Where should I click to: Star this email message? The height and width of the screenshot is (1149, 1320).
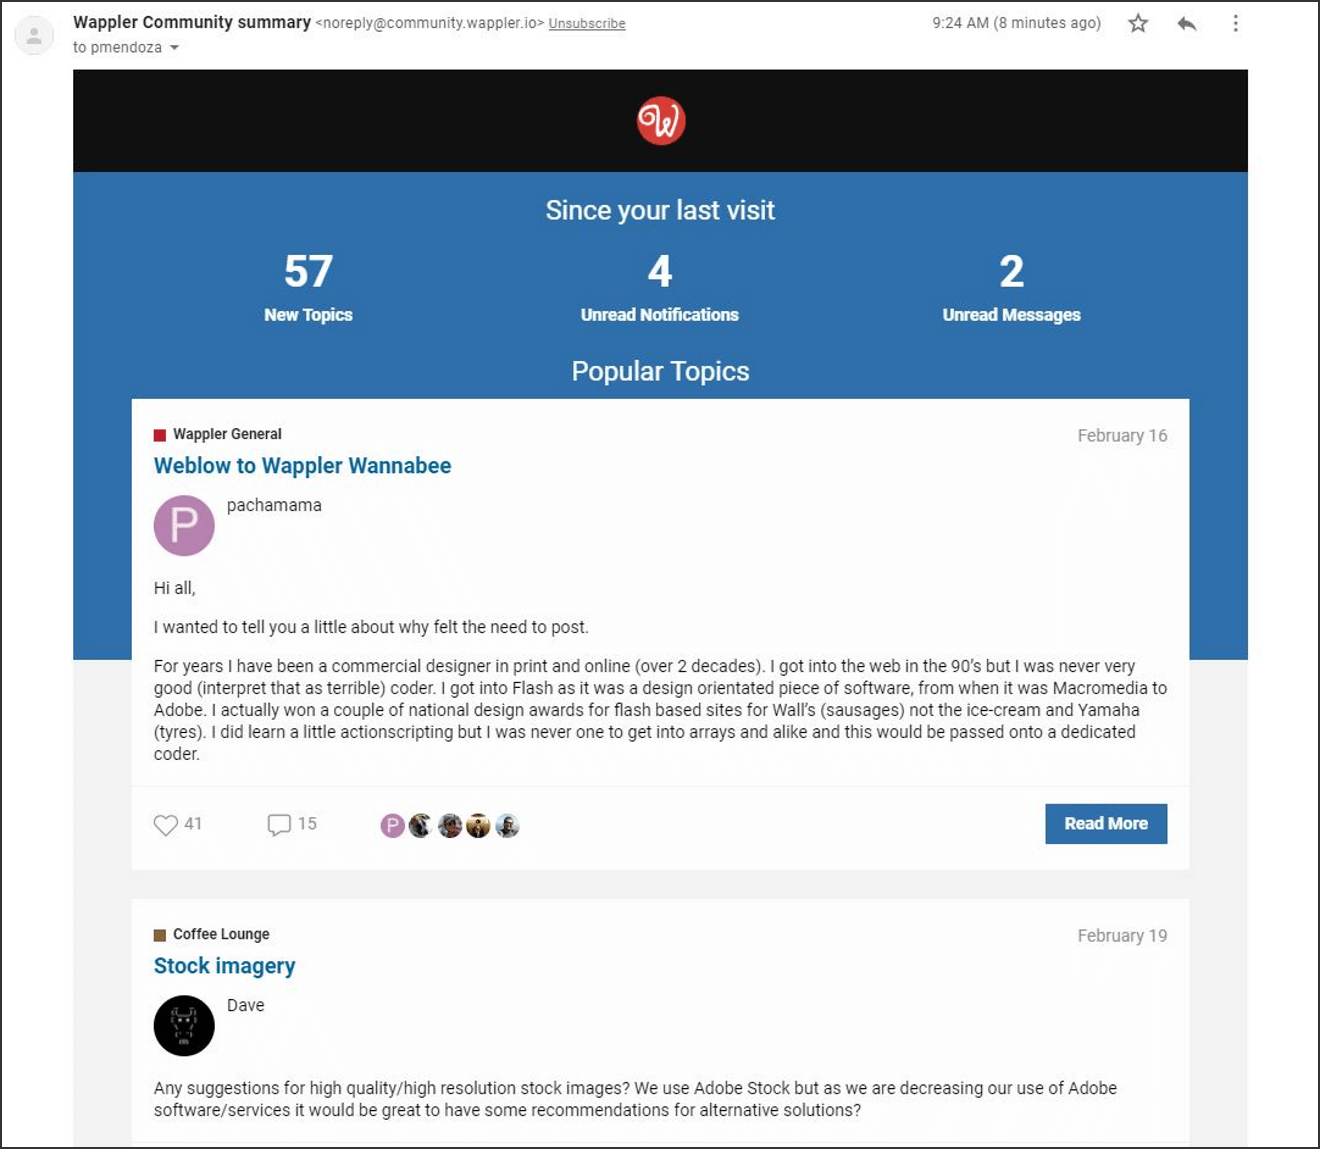pos(1137,23)
